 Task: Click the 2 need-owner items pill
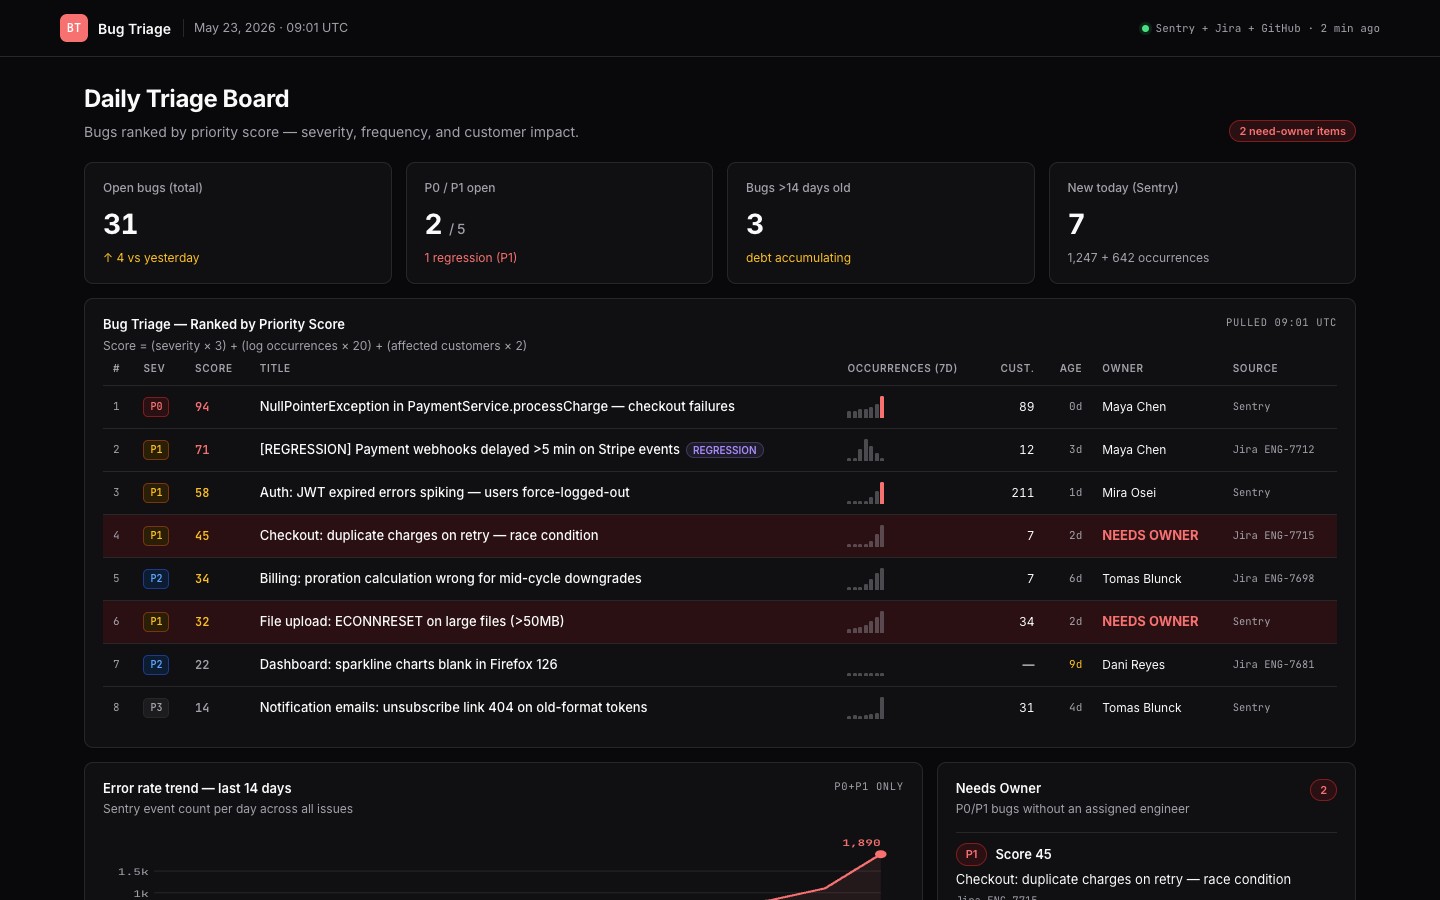coord(1292,131)
